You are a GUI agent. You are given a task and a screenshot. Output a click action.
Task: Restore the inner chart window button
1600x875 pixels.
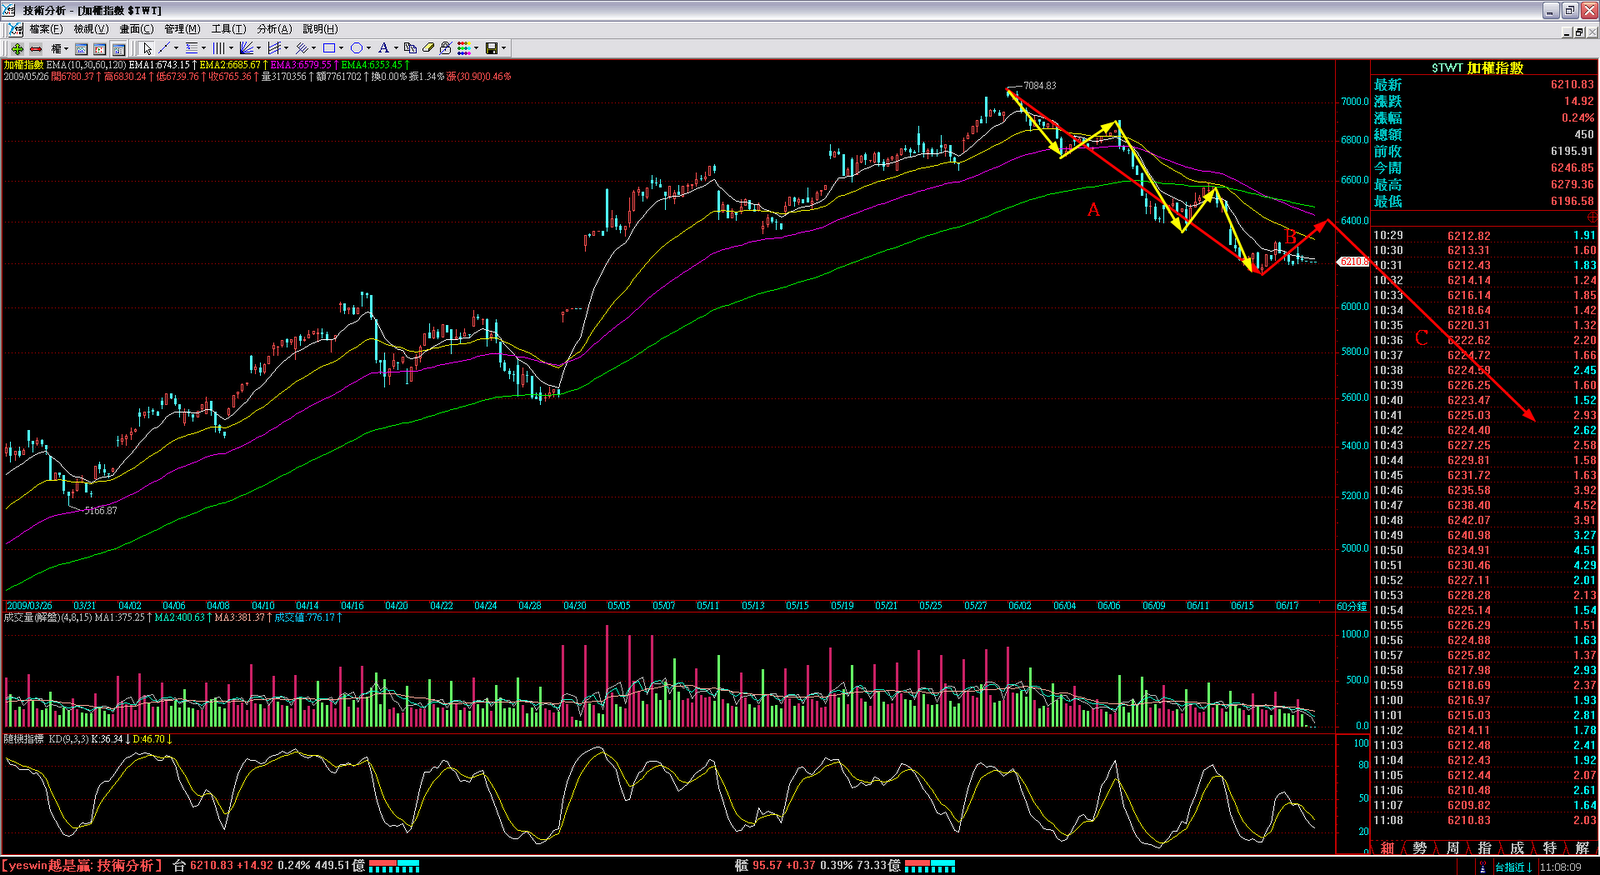coord(1579,31)
